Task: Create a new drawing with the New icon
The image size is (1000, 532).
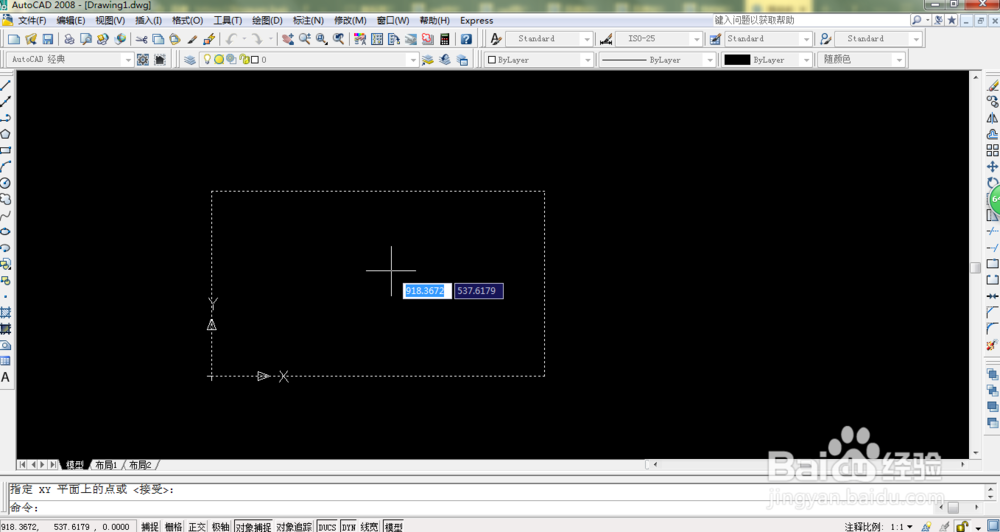Action: (x=14, y=39)
